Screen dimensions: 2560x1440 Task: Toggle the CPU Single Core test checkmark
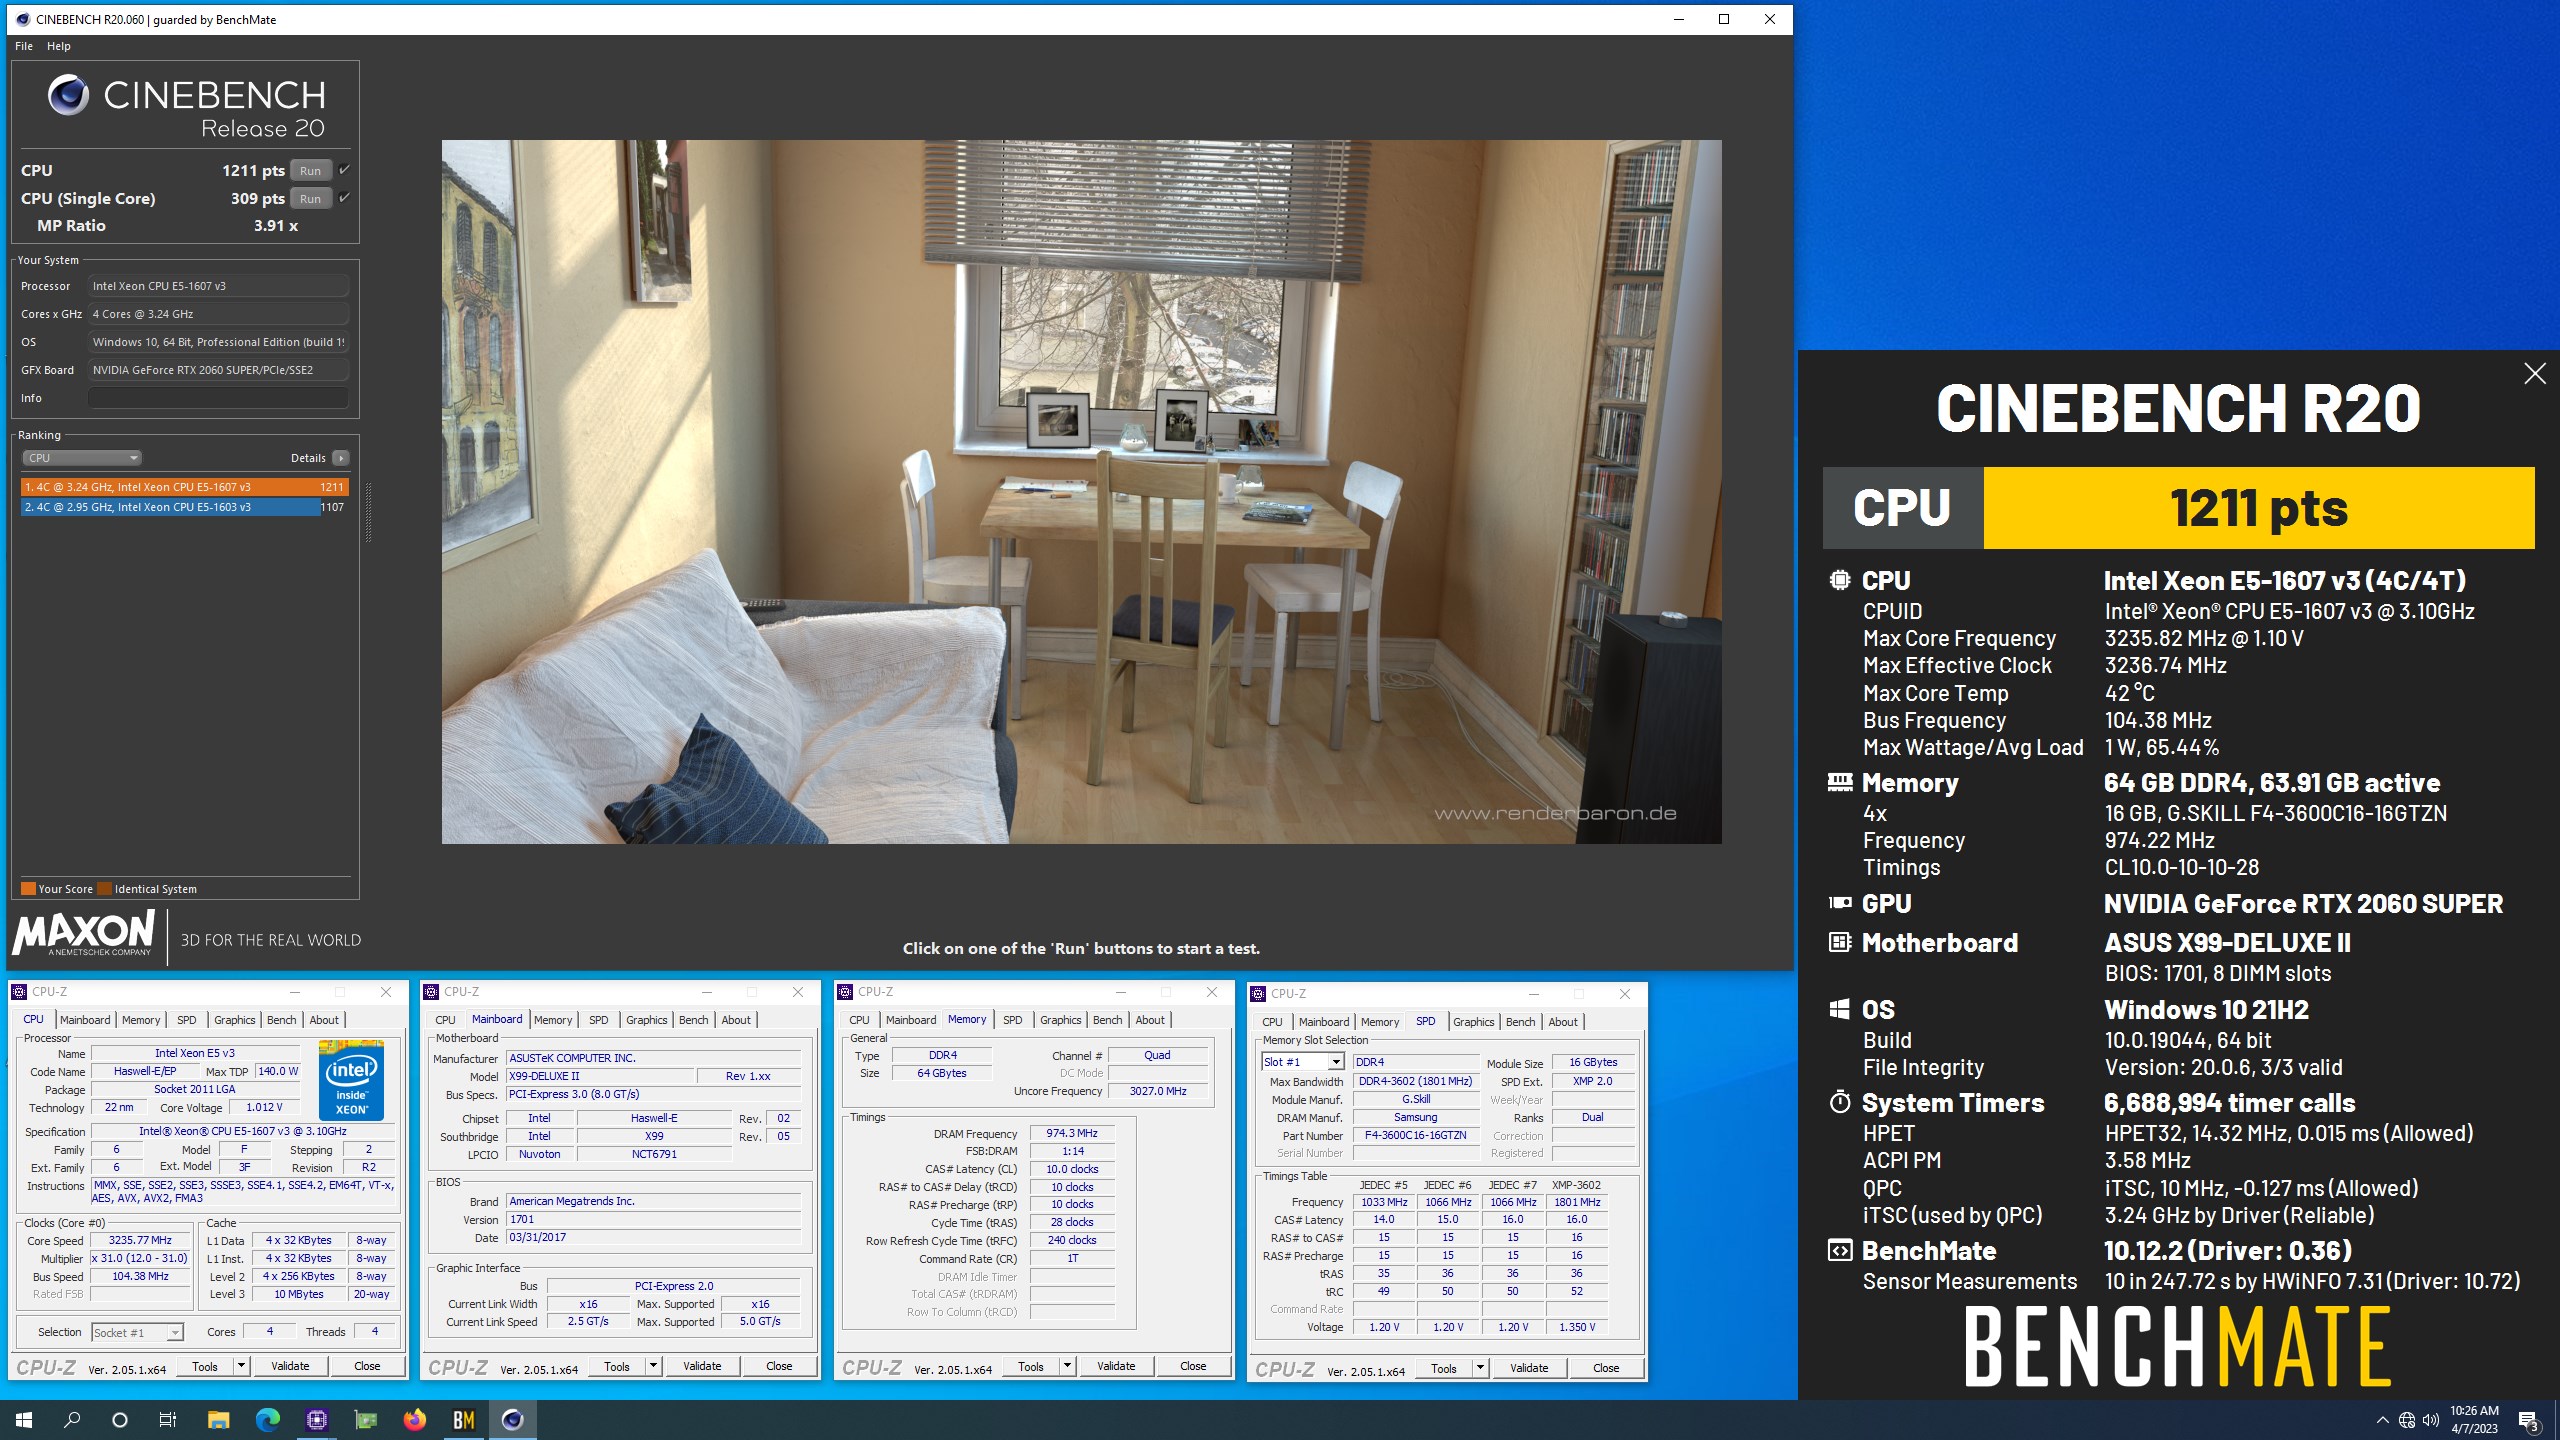coord(344,198)
